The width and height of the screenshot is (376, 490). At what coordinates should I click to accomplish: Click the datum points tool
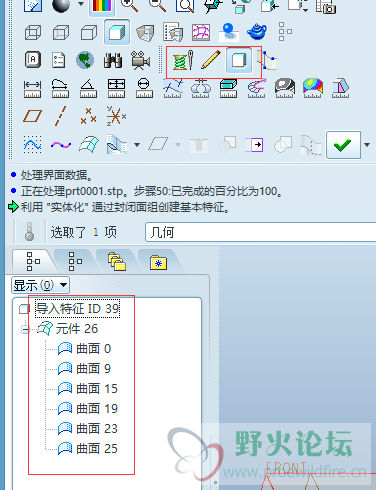[x=88, y=116]
